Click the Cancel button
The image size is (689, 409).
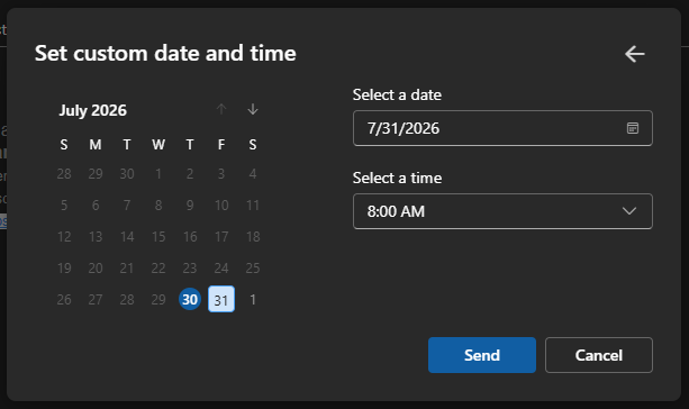click(x=598, y=355)
